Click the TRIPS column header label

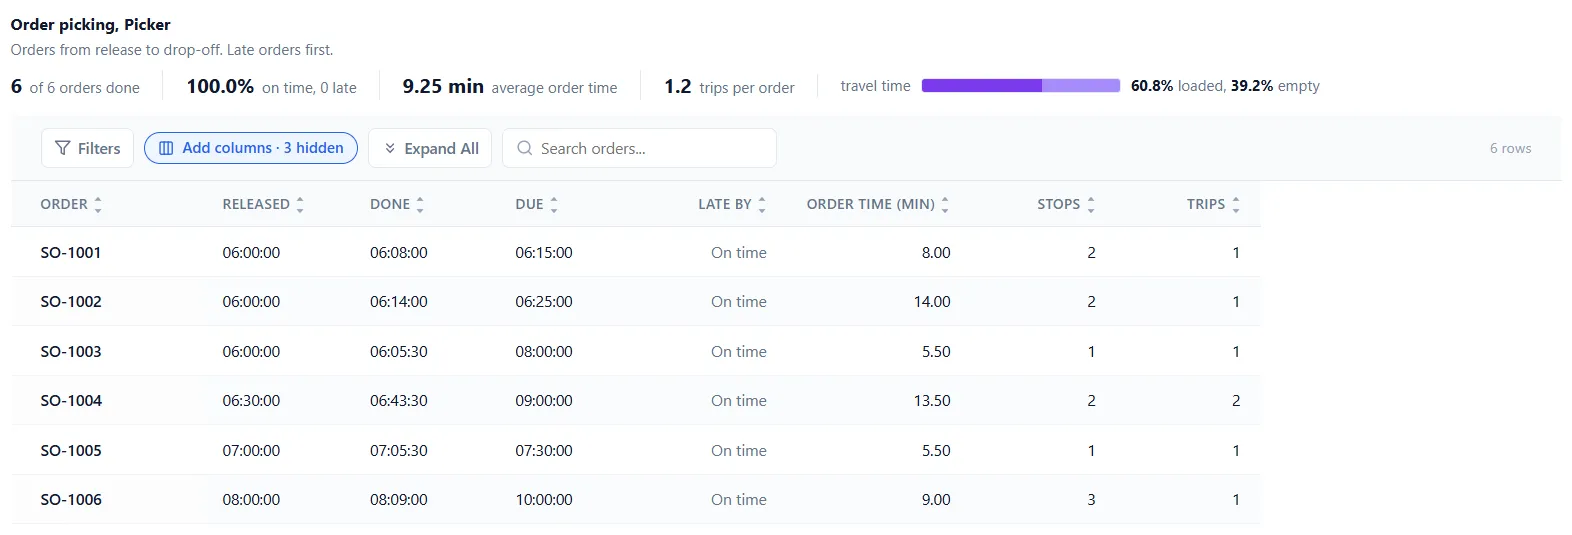point(1206,204)
